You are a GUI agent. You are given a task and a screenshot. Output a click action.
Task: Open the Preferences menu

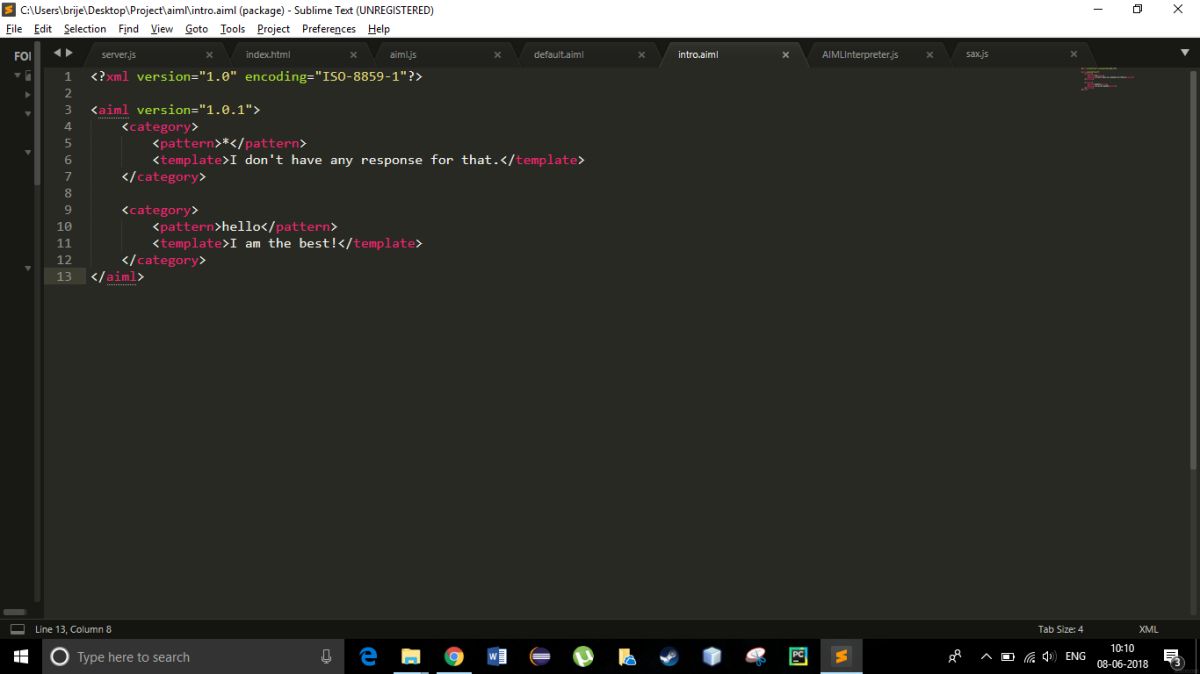pos(329,29)
